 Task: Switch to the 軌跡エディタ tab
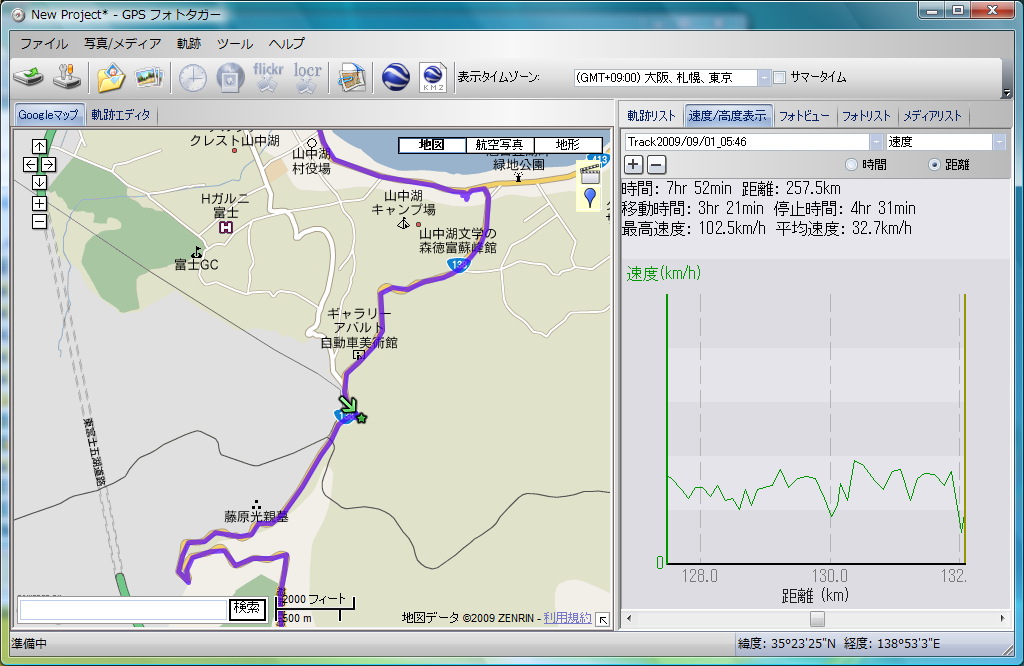[x=120, y=115]
